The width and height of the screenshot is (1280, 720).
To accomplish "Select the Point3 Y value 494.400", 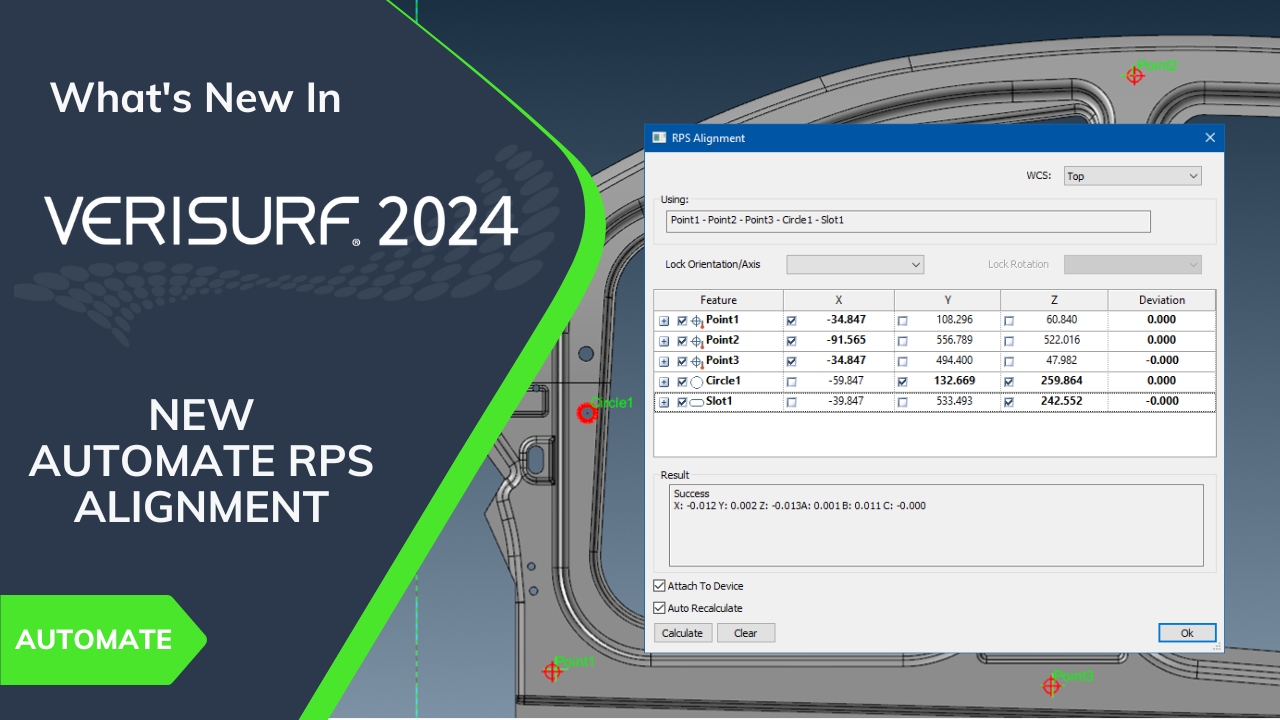I will click(955, 360).
